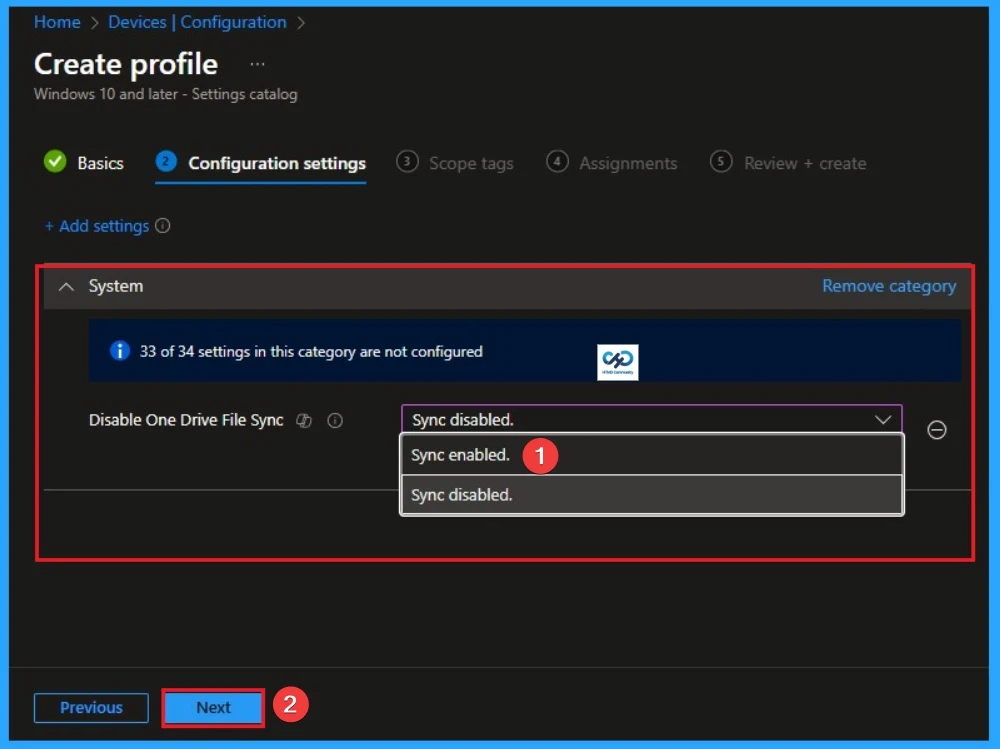1000x749 pixels.
Task: Click the copy icon next to Disable One Drive File Sync
Action: [x=303, y=421]
